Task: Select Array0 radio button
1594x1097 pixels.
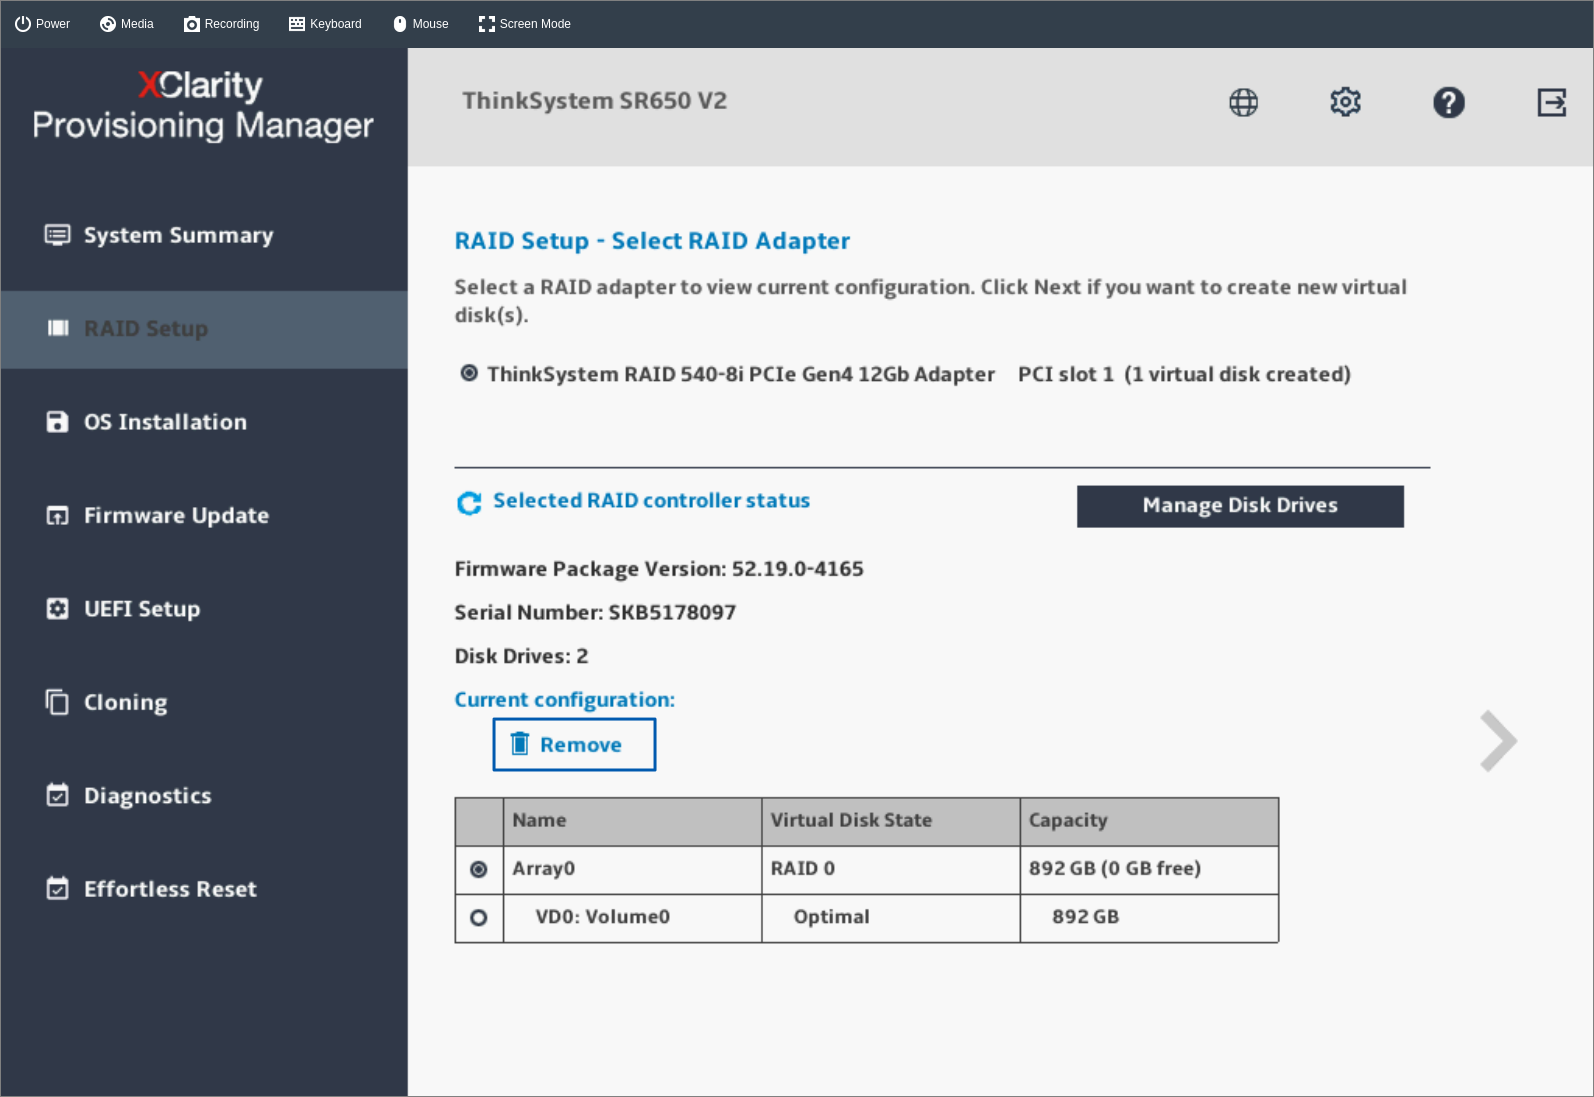Action: tap(479, 869)
